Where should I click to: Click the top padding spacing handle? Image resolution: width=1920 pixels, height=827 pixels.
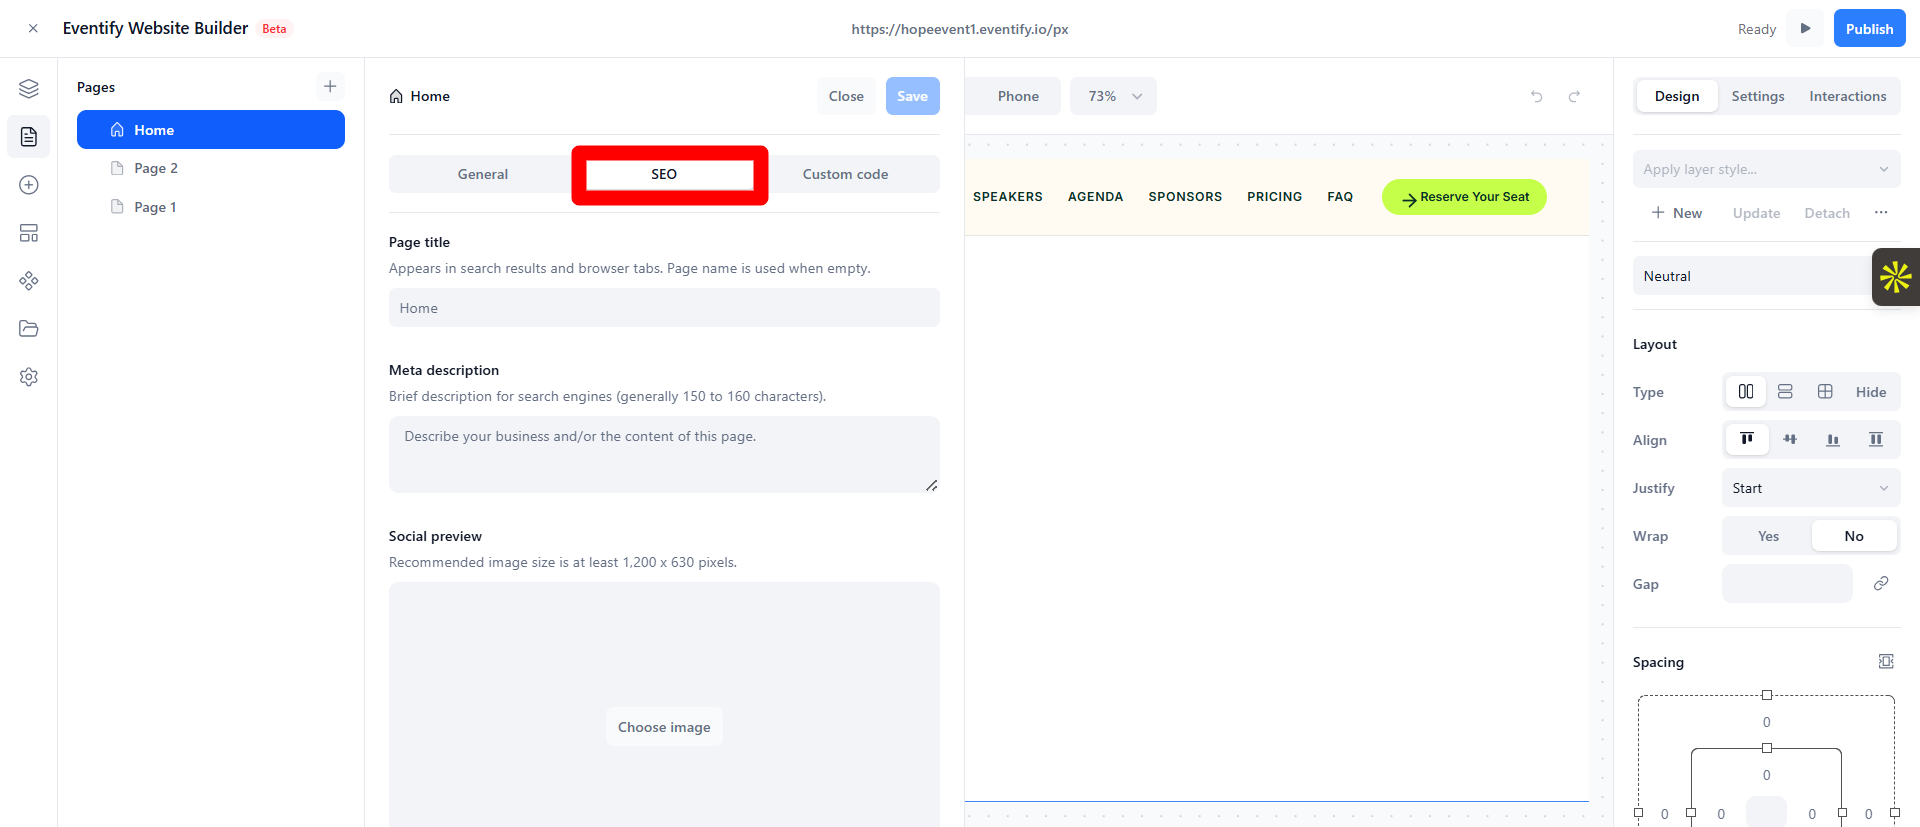tap(1767, 748)
